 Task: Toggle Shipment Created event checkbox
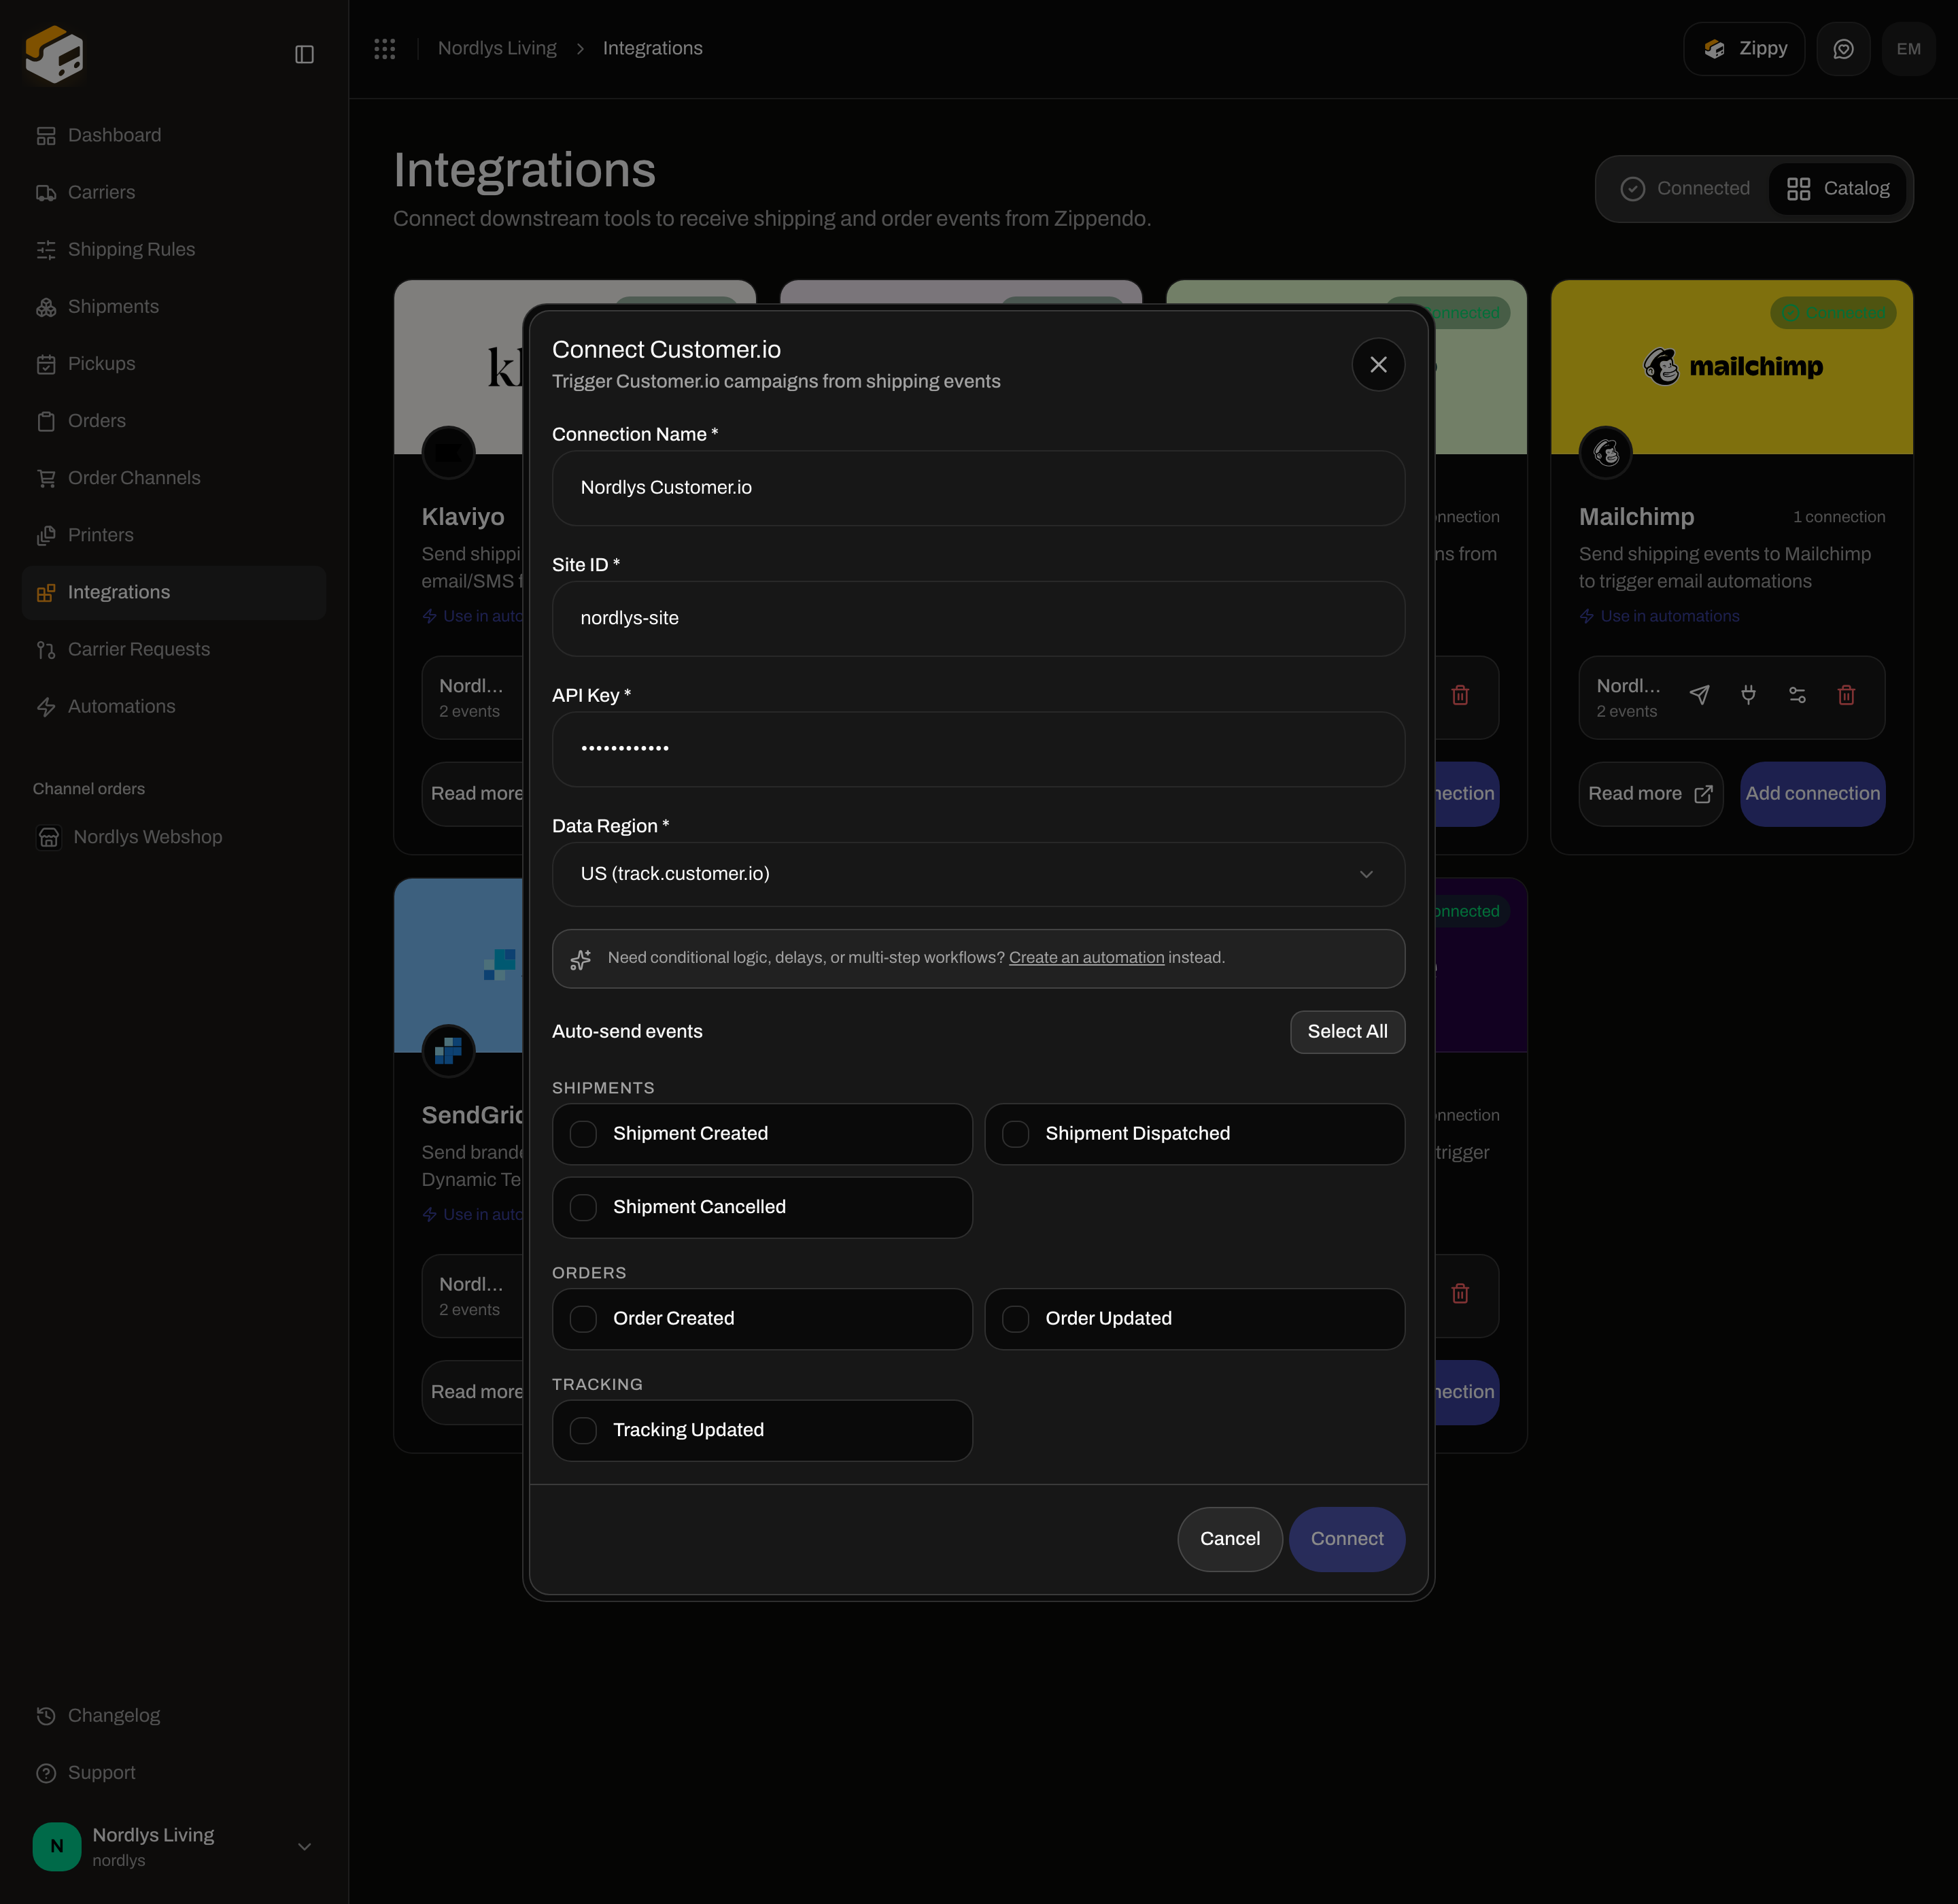(x=583, y=1134)
